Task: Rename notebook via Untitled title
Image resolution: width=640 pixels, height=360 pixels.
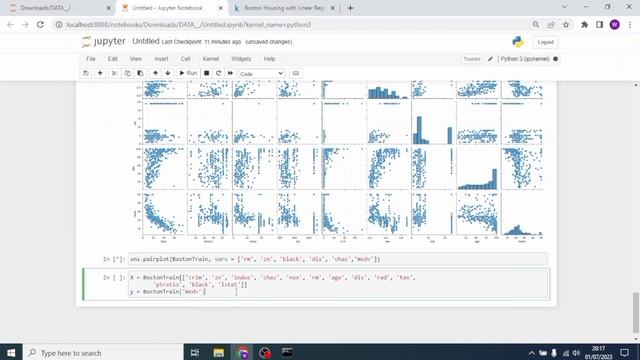Action: click(x=146, y=41)
